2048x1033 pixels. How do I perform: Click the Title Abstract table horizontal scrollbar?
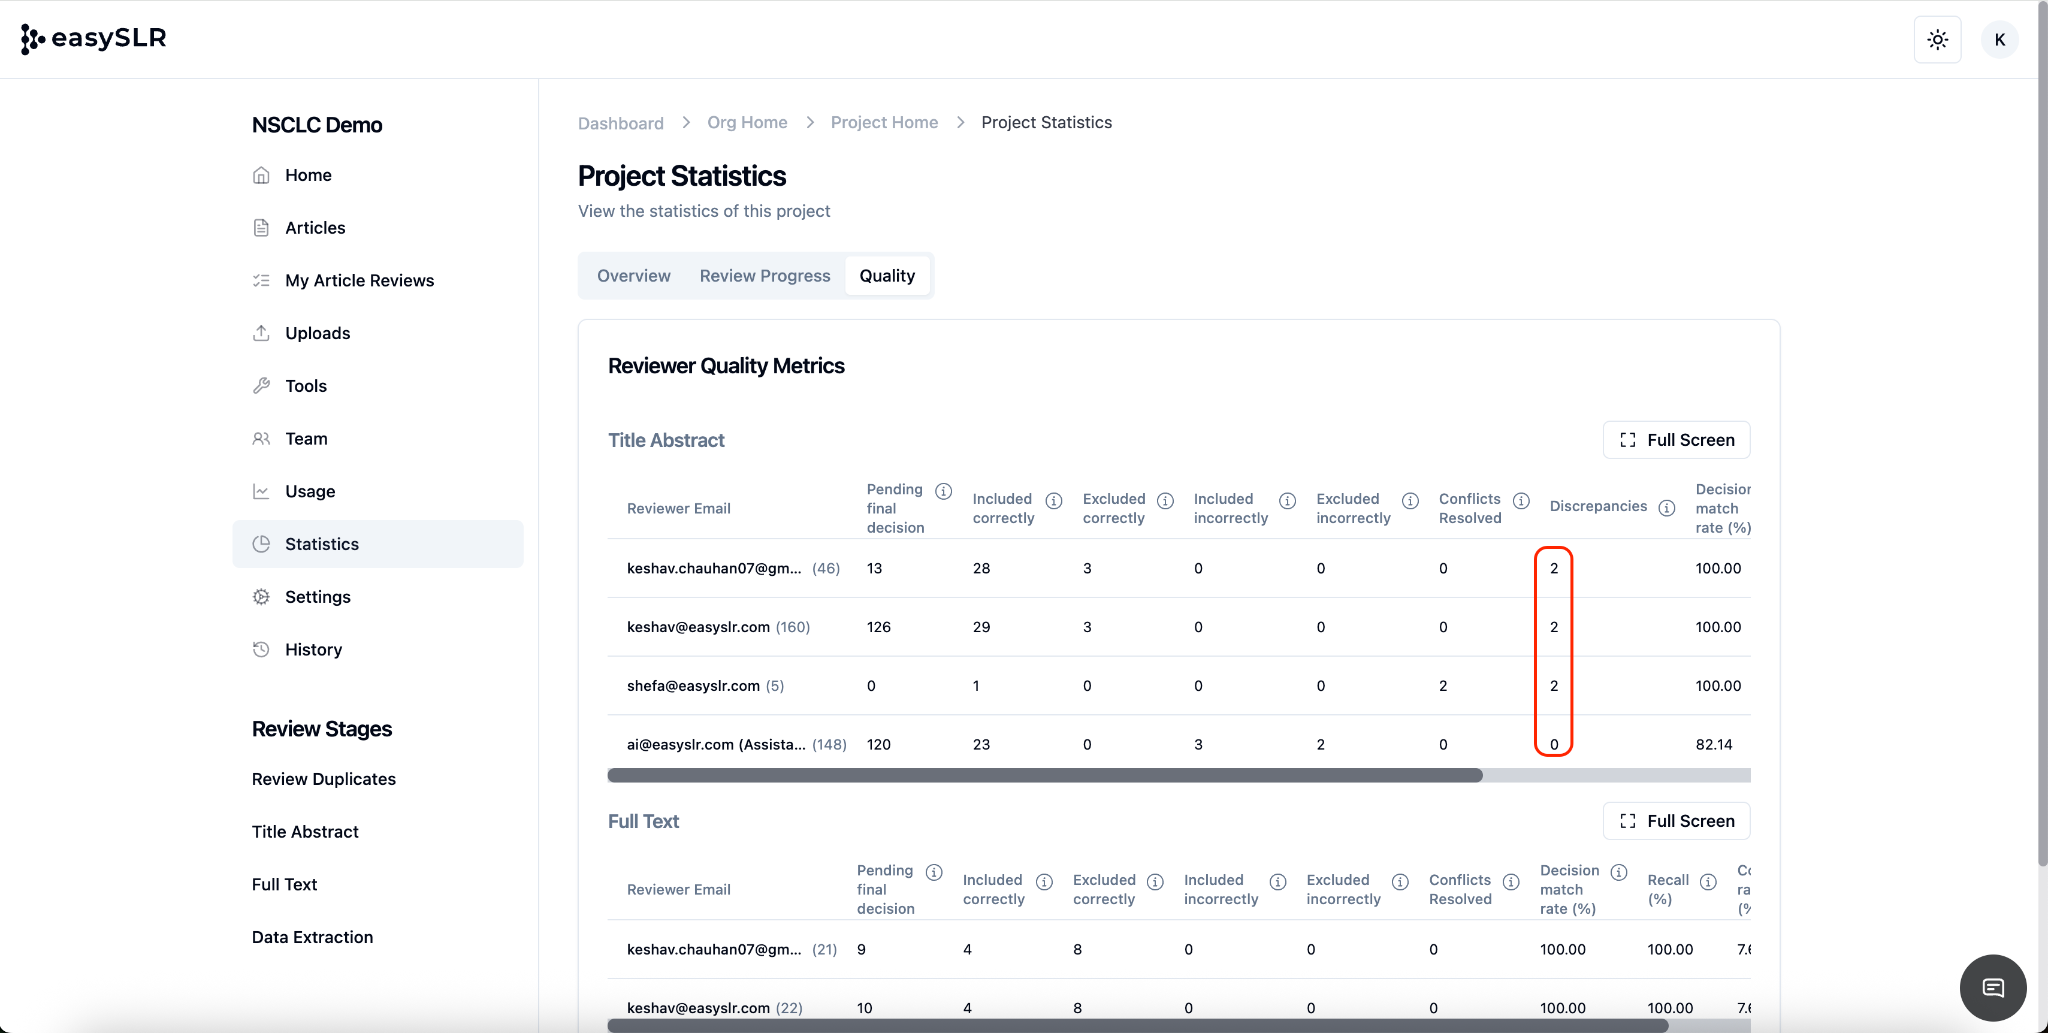[x=1044, y=775]
